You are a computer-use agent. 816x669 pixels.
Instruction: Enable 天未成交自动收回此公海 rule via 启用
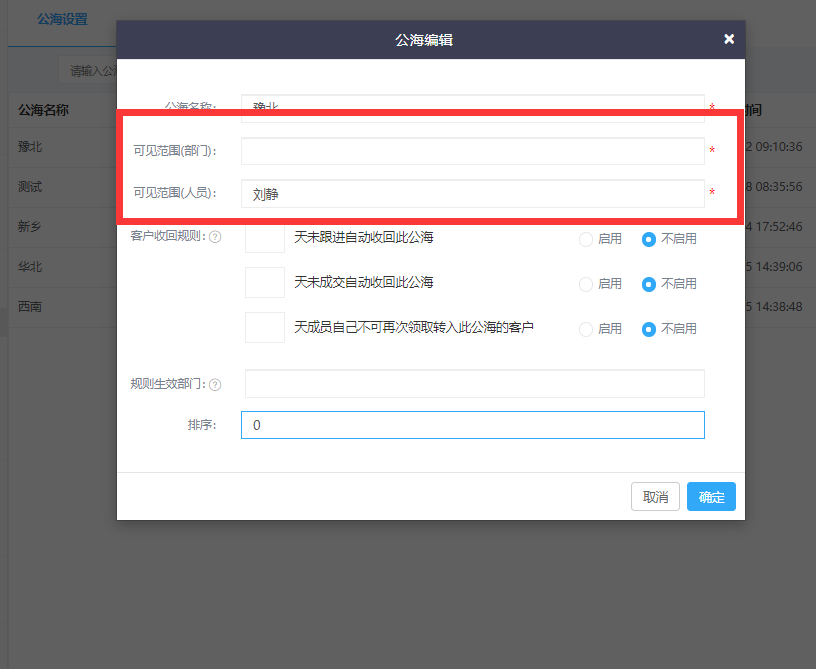pyautogui.click(x=586, y=284)
